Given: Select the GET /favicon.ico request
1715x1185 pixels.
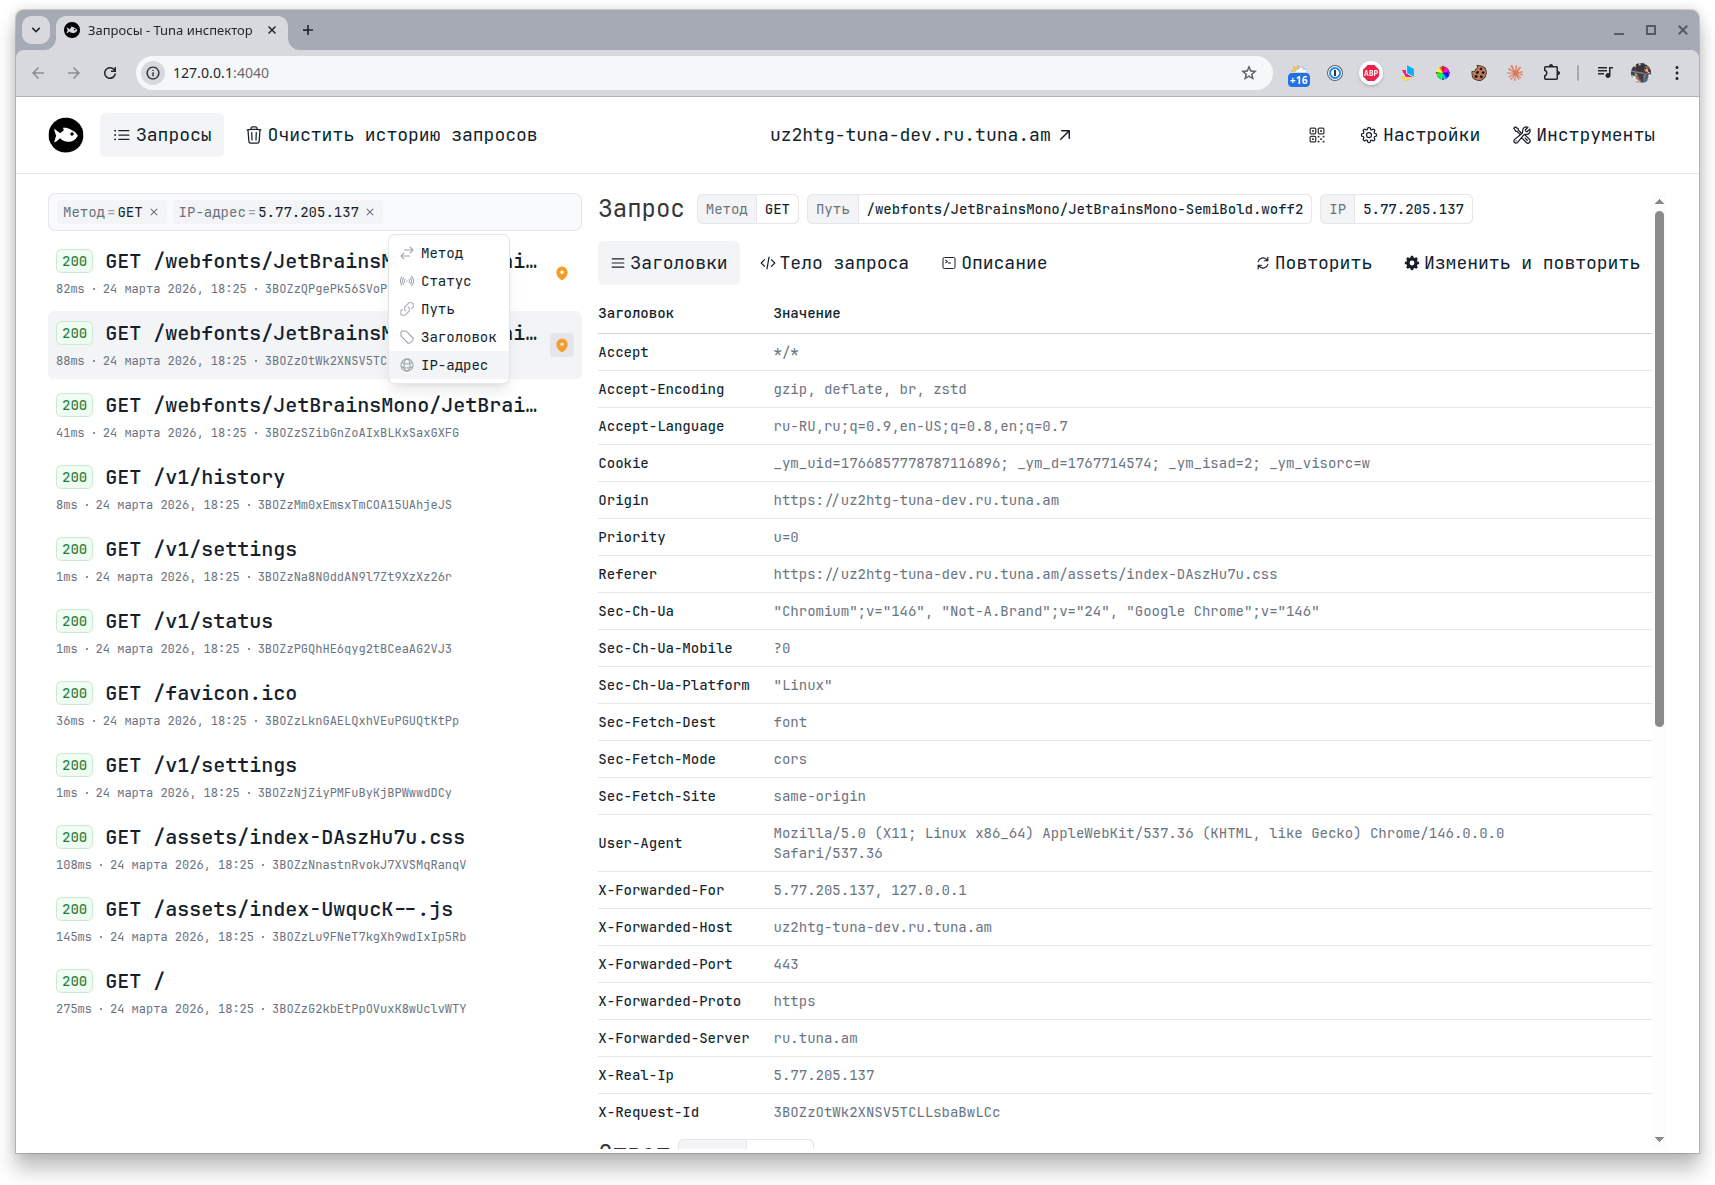Looking at the screenshot, I should (x=201, y=693).
